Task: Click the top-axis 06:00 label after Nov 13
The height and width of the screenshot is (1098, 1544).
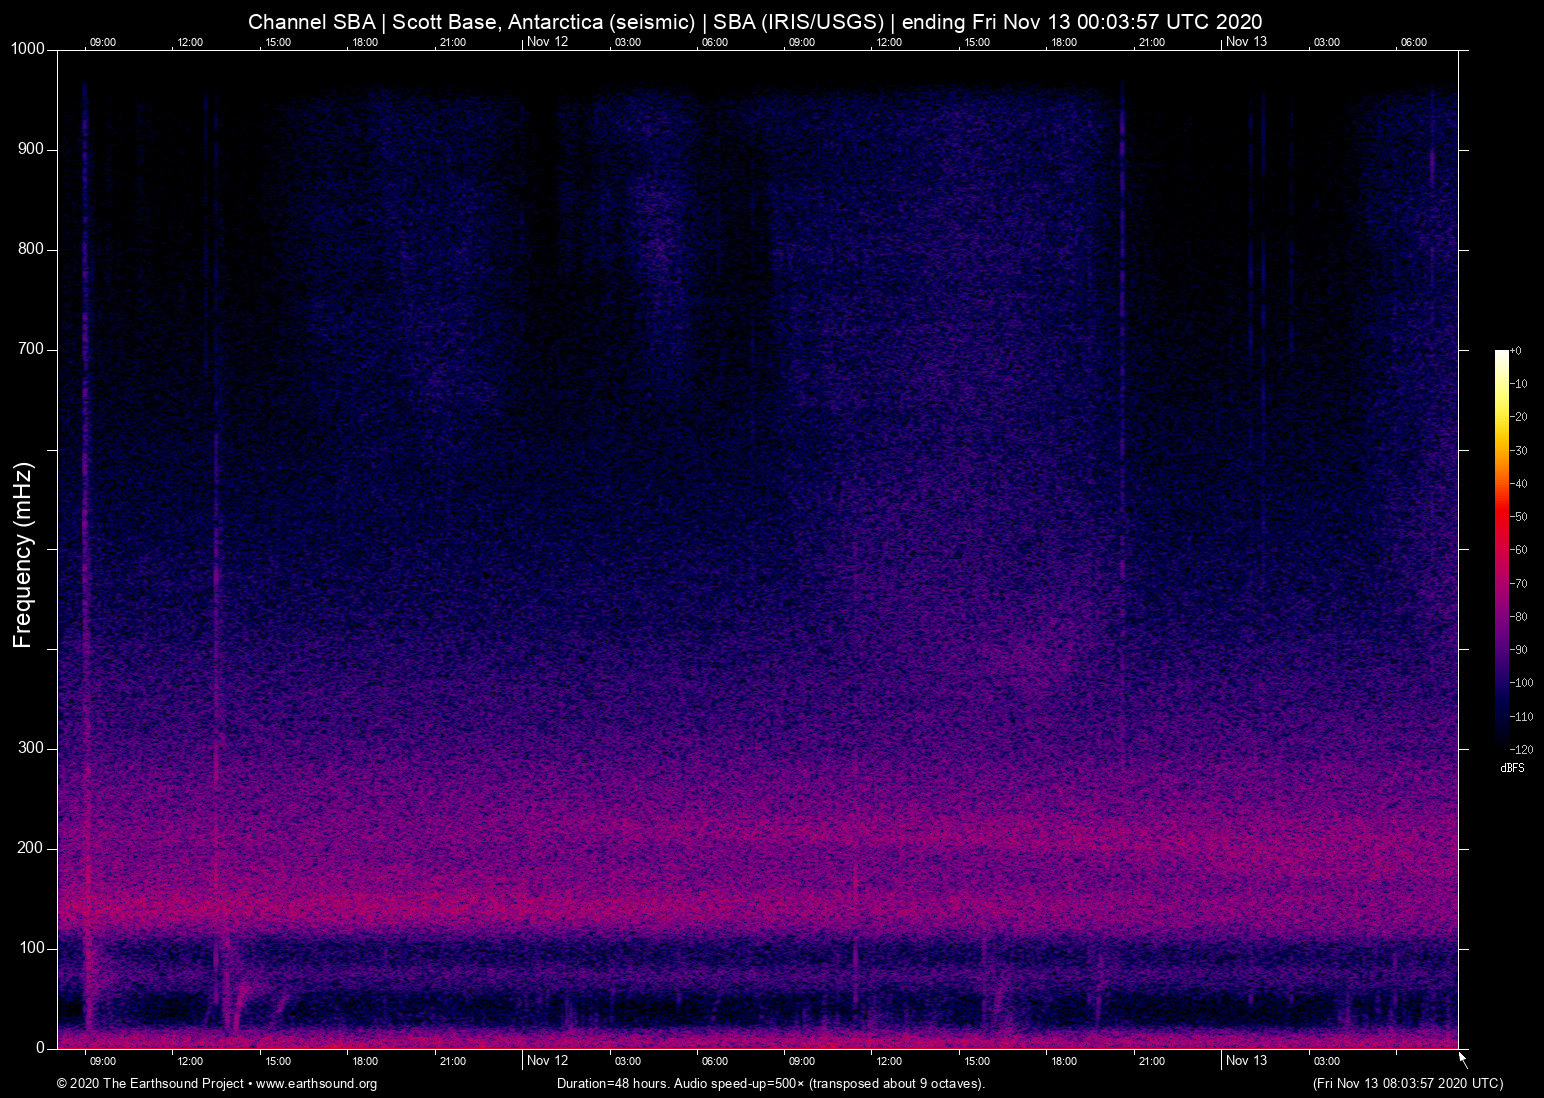Action: (x=1414, y=42)
